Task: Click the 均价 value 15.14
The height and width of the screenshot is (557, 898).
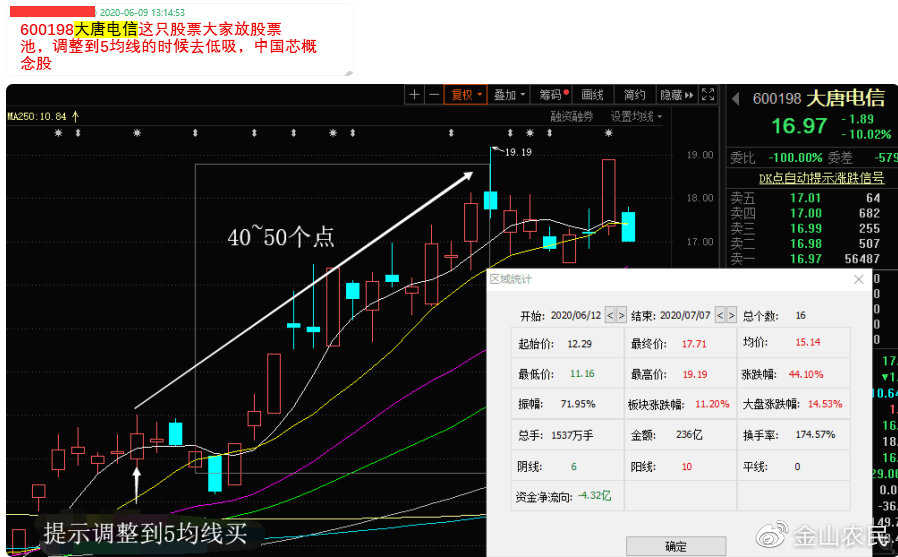Action: [x=808, y=342]
